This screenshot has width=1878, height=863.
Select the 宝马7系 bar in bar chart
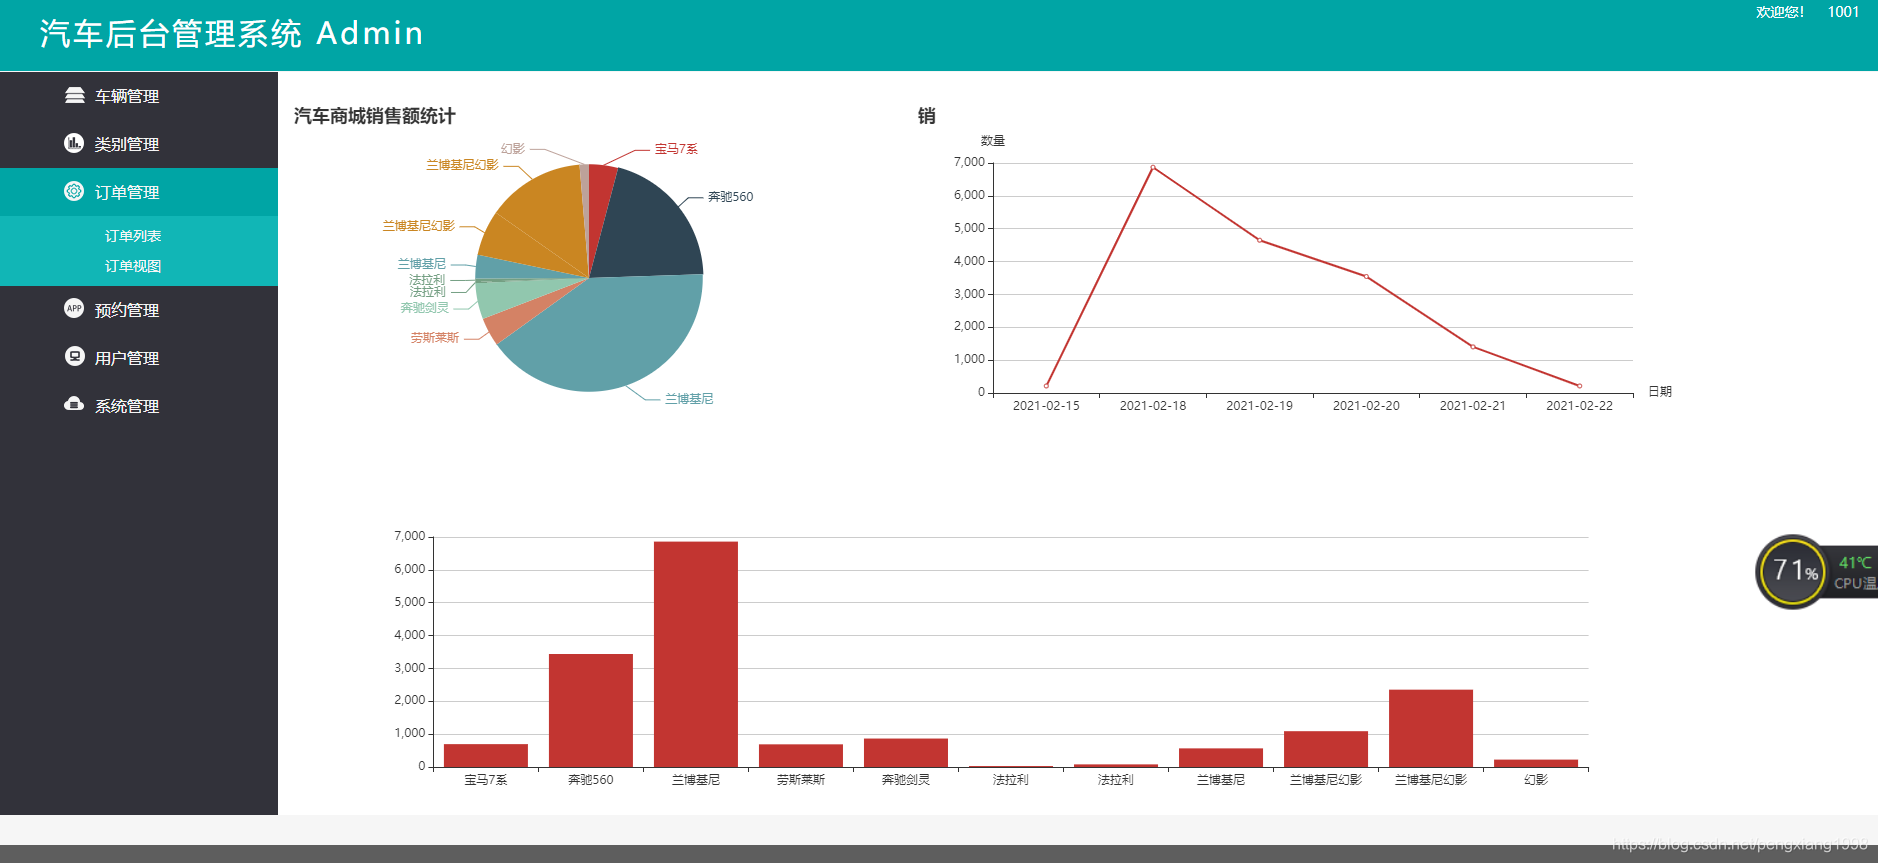tap(486, 755)
